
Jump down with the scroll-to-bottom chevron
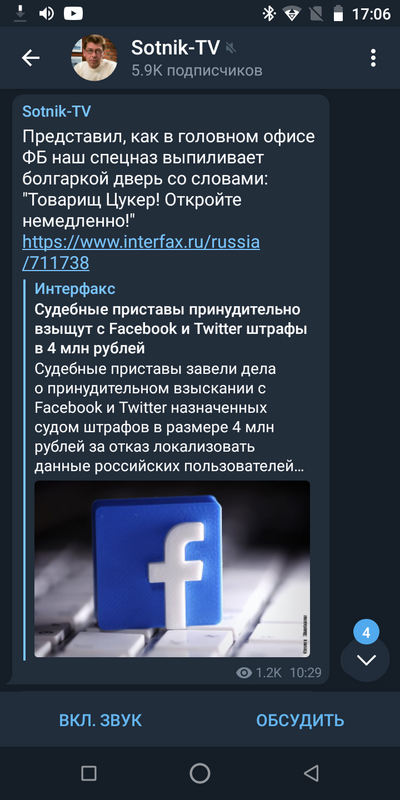[x=366, y=660]
